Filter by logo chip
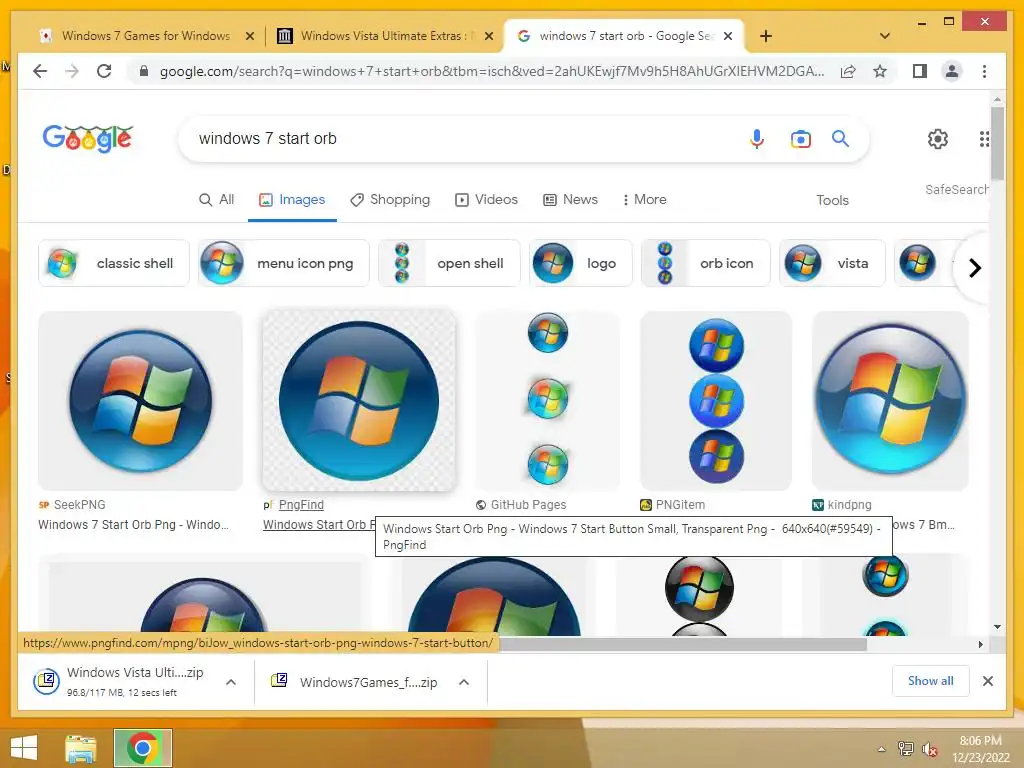The height and width of the screenshot is (768, 1024). pos(581,263)
